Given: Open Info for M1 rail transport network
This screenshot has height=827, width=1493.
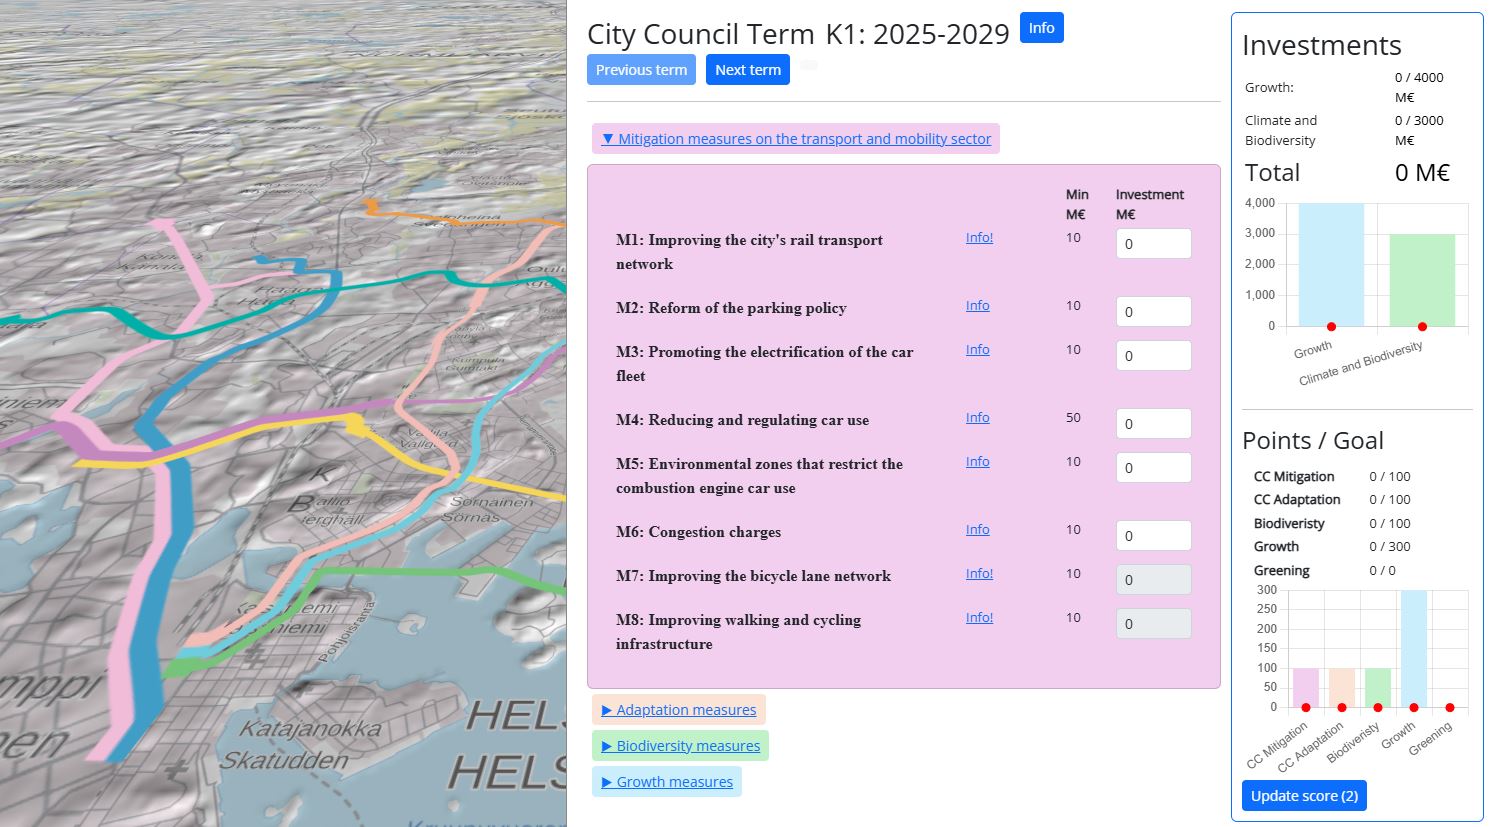Looking at the screenshot, I should [979, 238].
